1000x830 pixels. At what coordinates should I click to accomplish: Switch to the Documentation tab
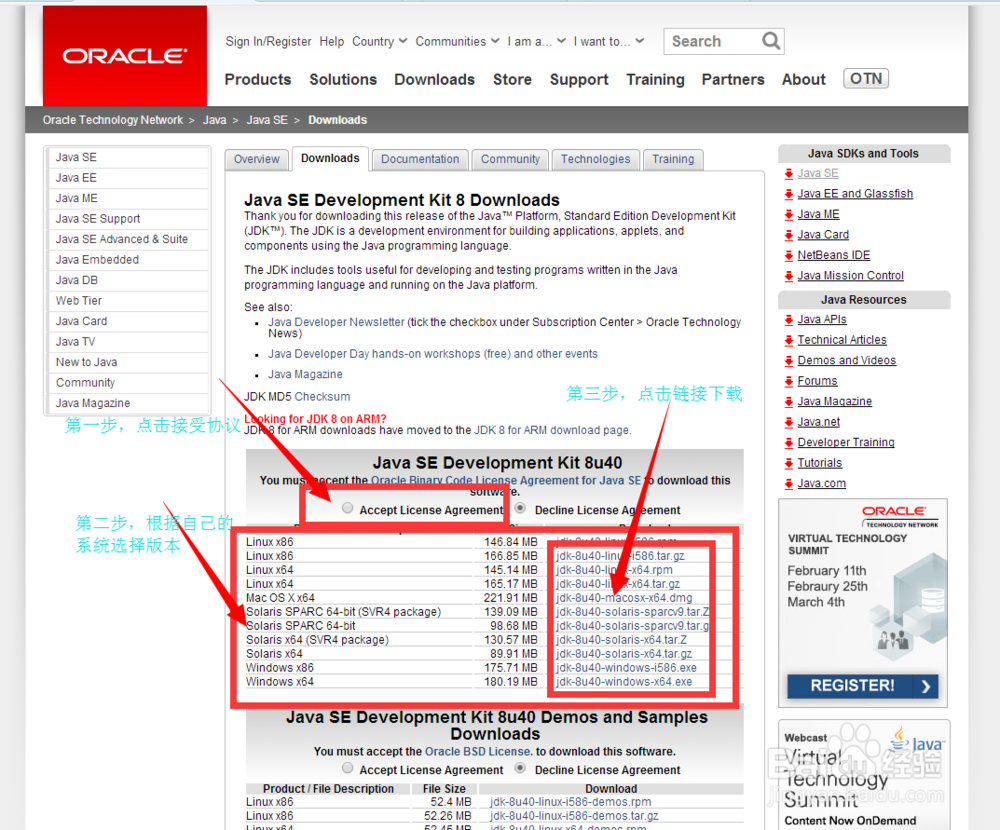click(x=420, y=159)
